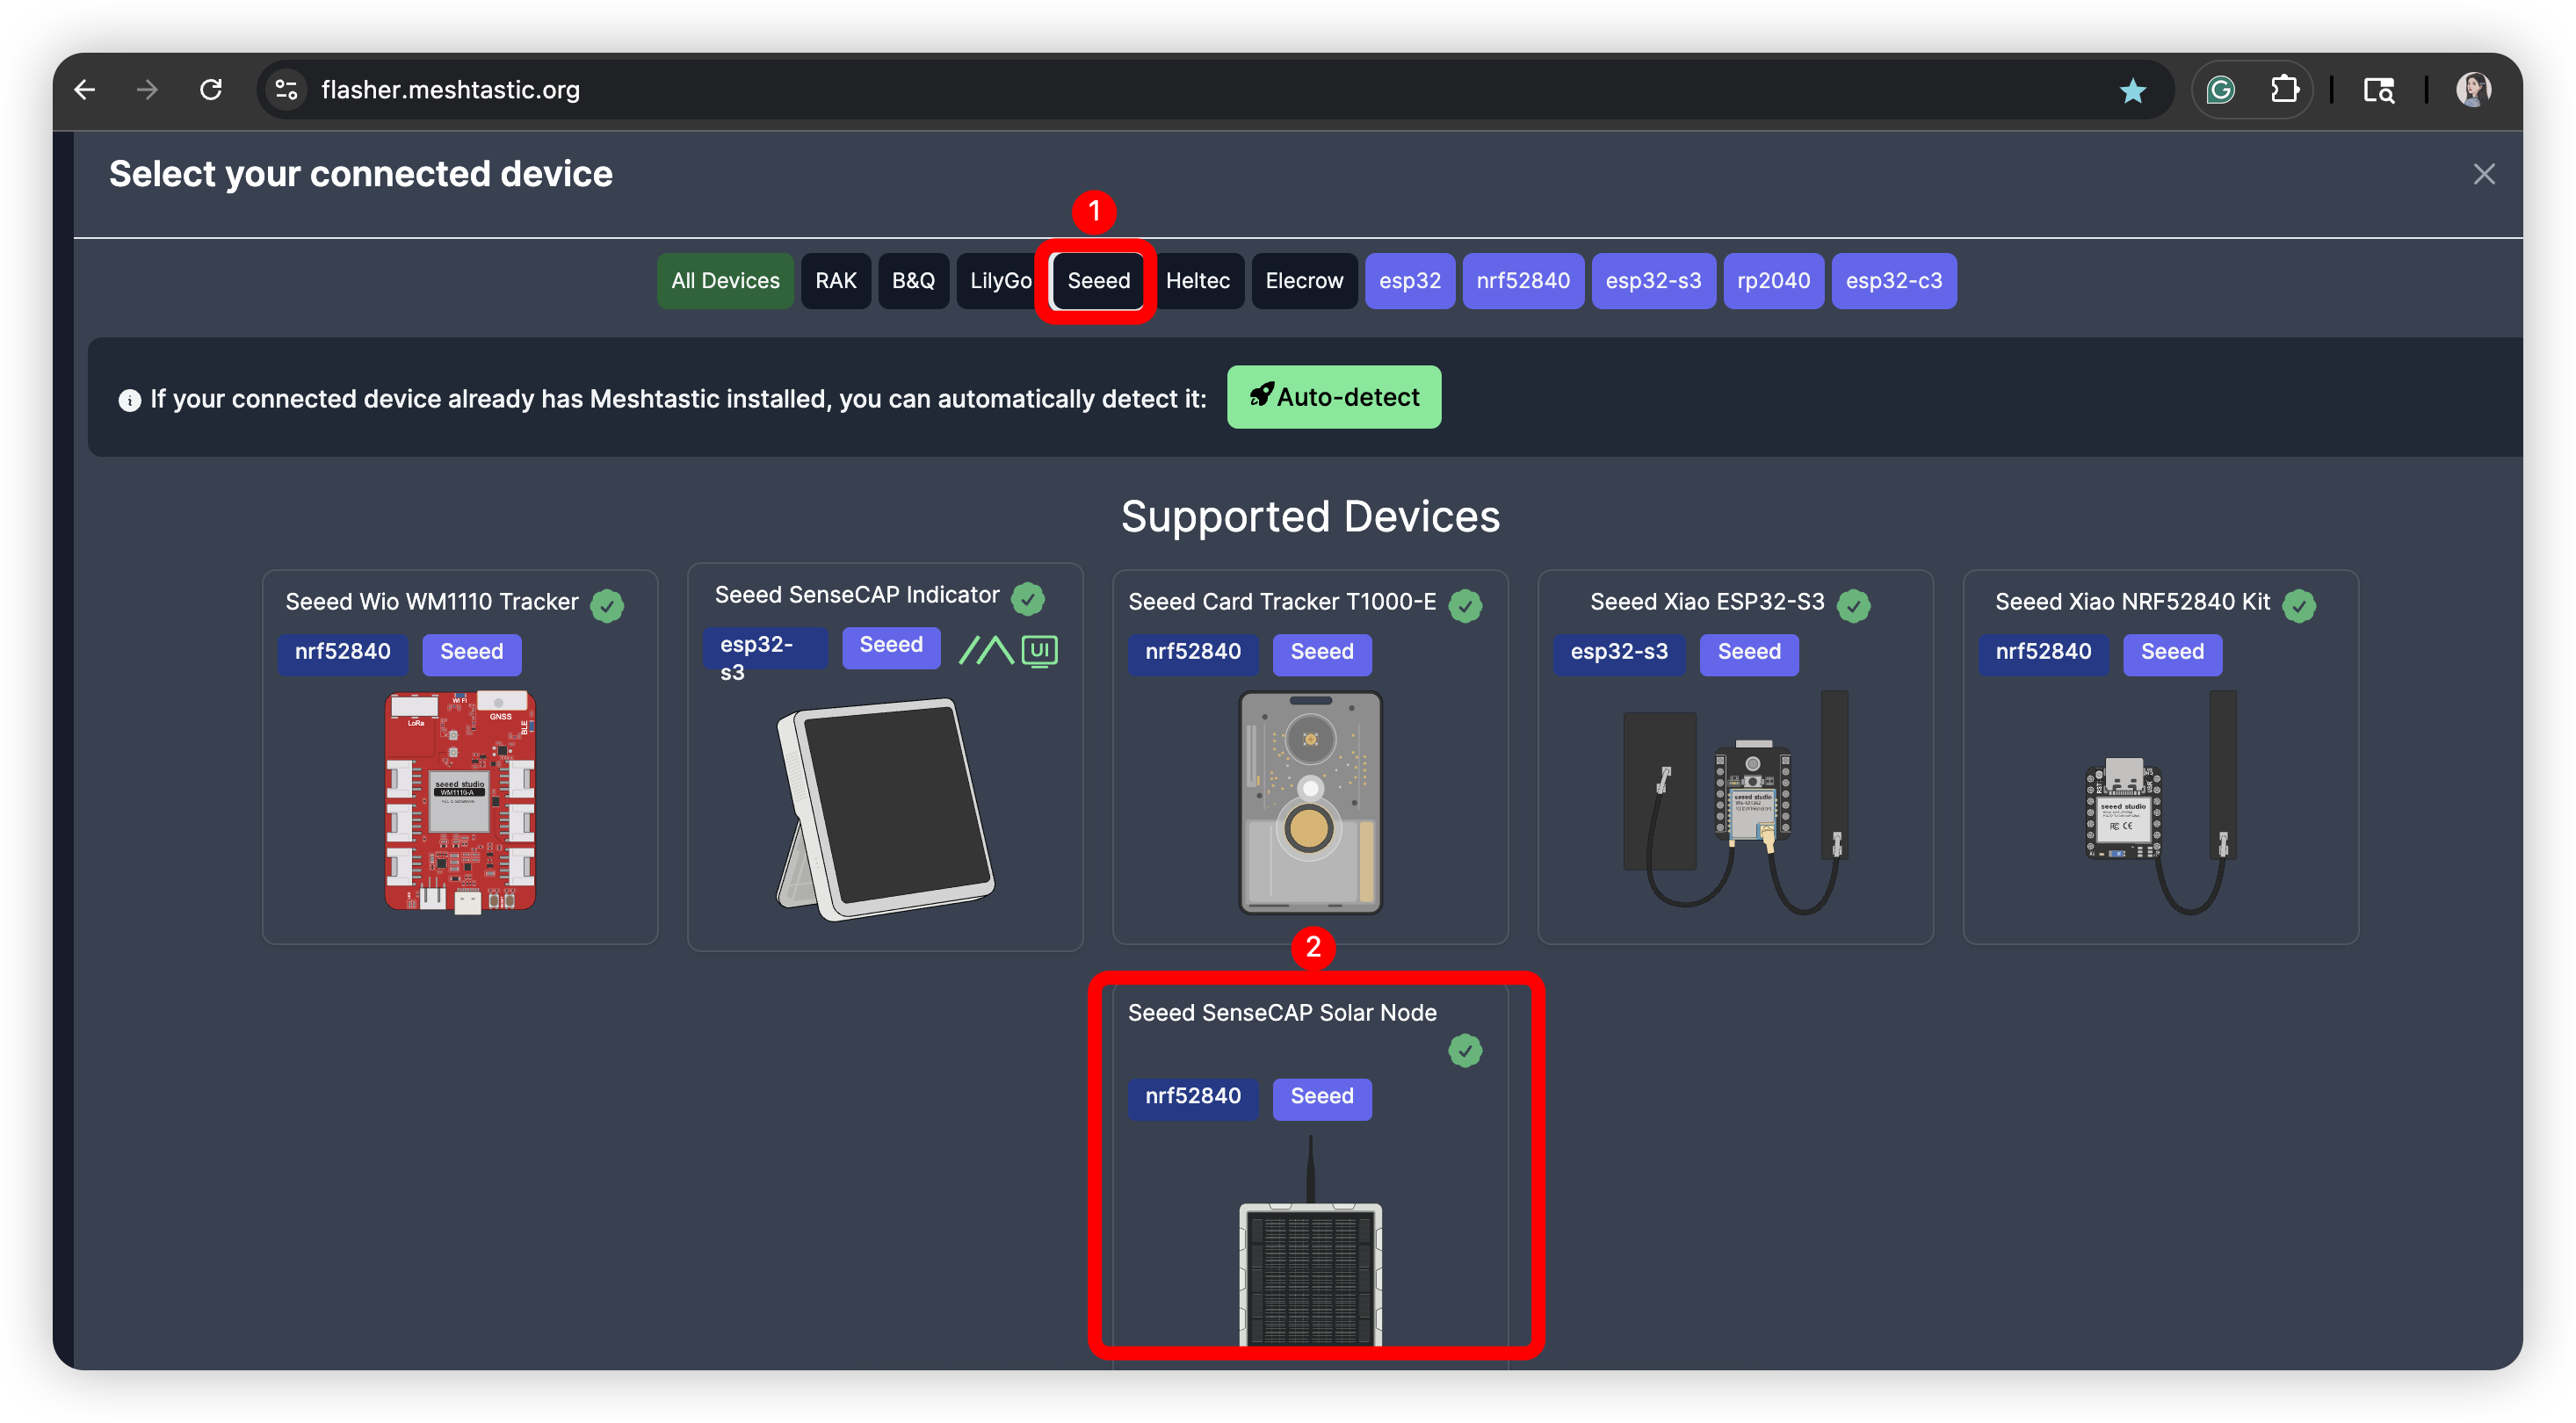The height and width of the screenshot is (1423, 2576).
Task: Click verified checkmark on Card Tracker T1000-E
Action: pos(1465,605)
